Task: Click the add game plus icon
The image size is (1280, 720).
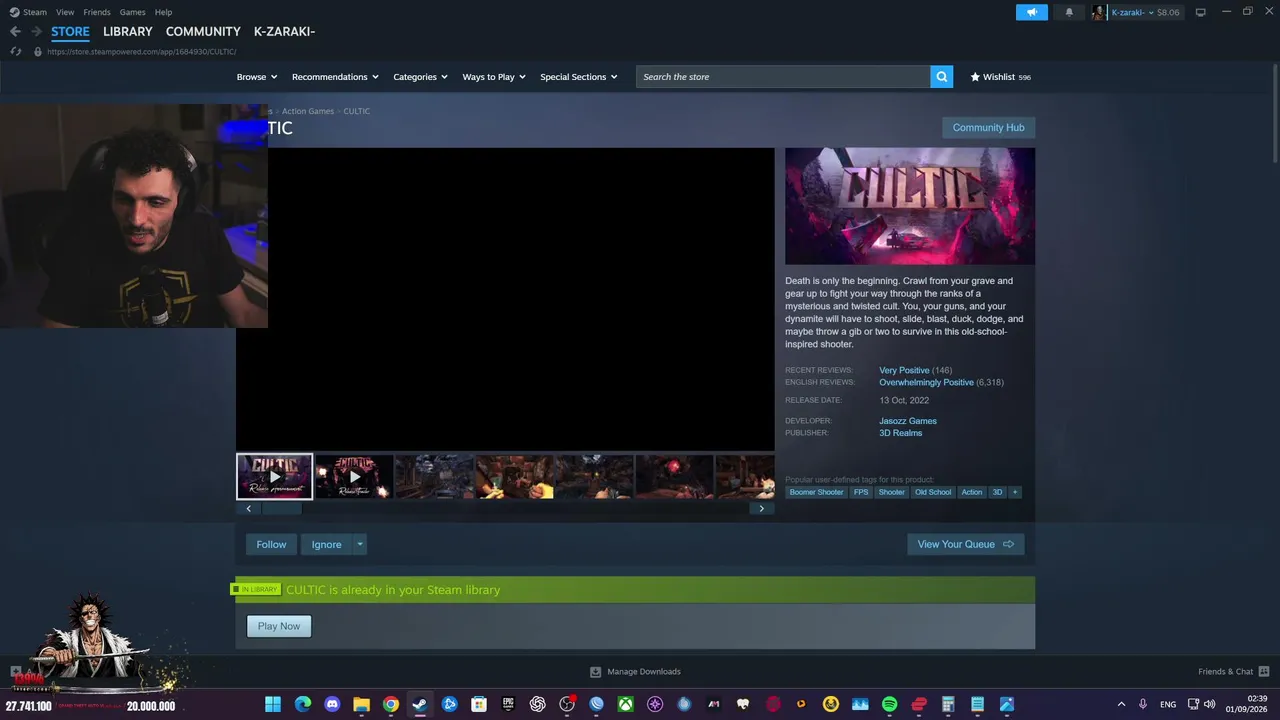Action: 15,672
